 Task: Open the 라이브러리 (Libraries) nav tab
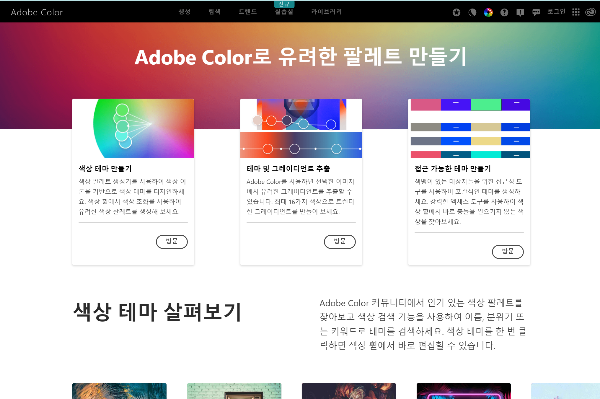coord(326,12)
